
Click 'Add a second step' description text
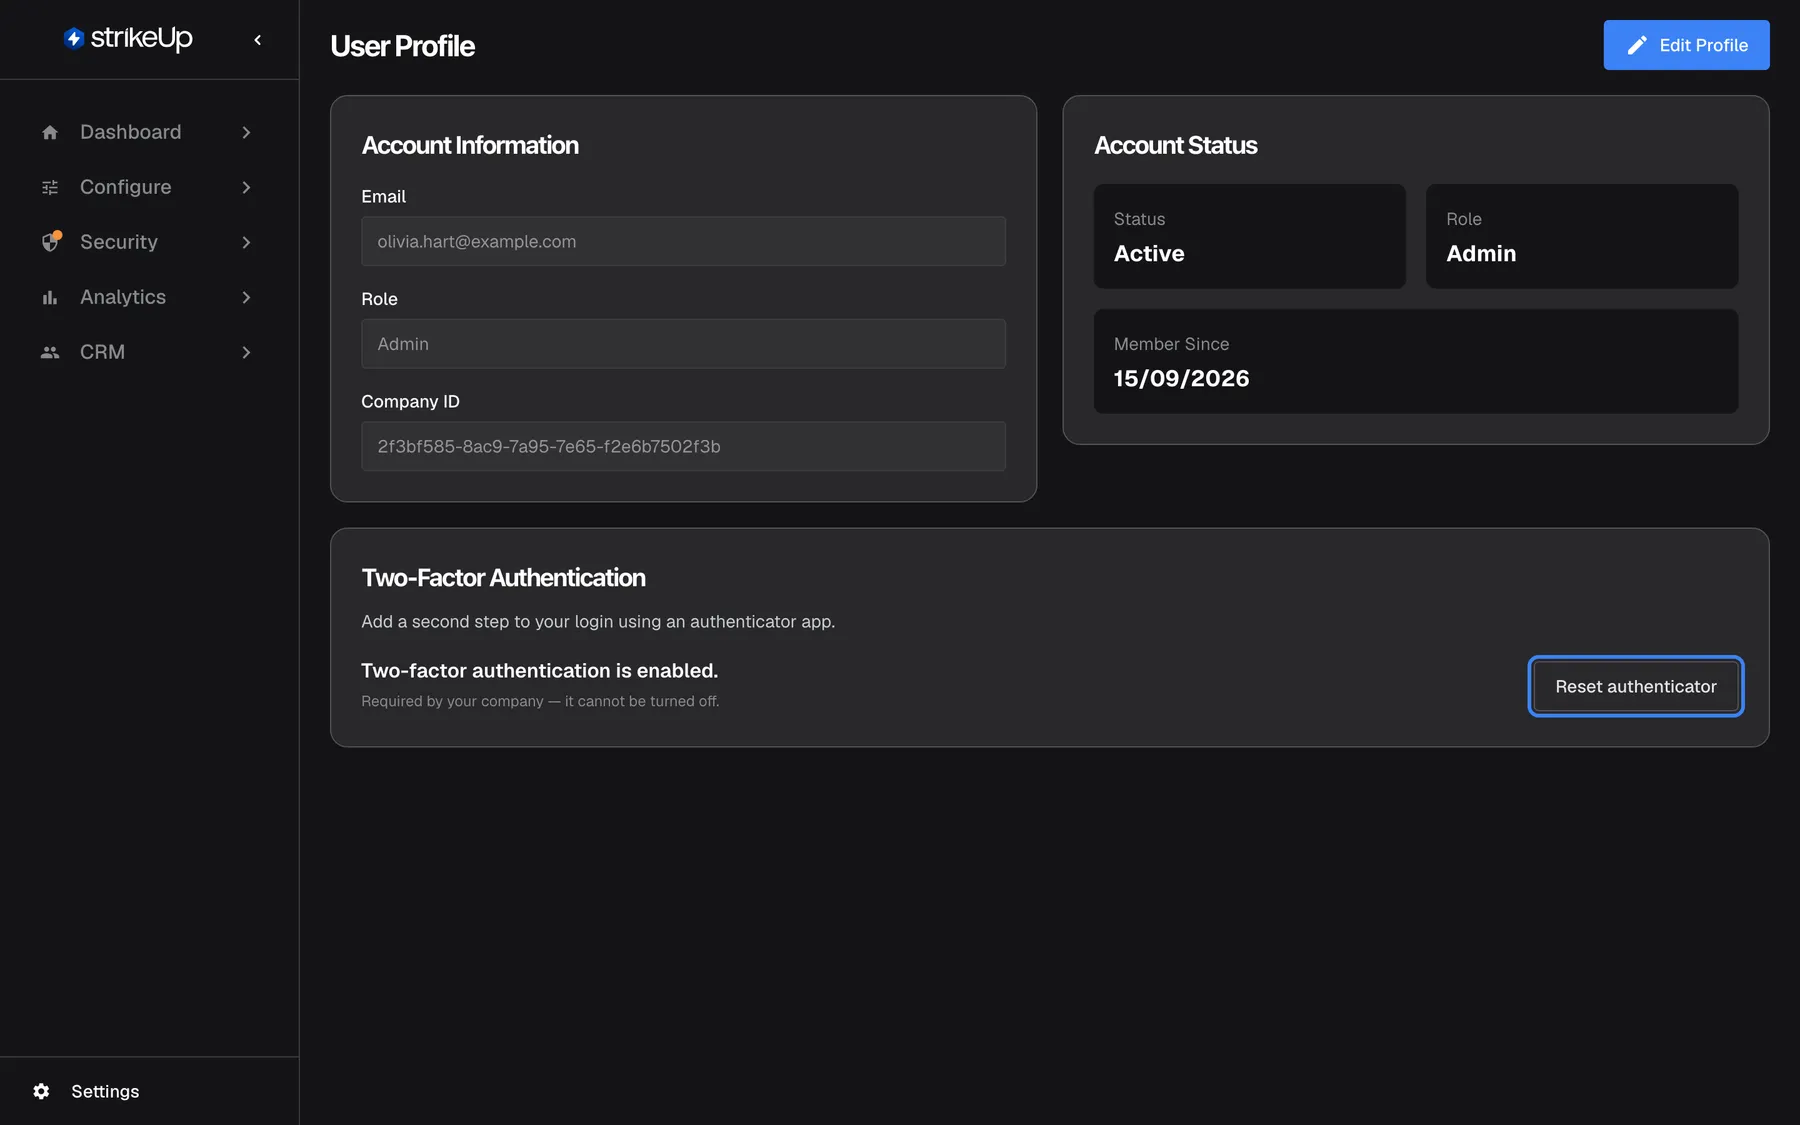598,621
